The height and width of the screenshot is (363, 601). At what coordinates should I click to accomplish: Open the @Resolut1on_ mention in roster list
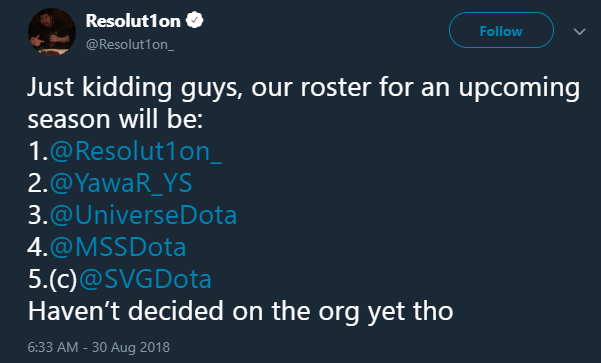click(136, 151)
